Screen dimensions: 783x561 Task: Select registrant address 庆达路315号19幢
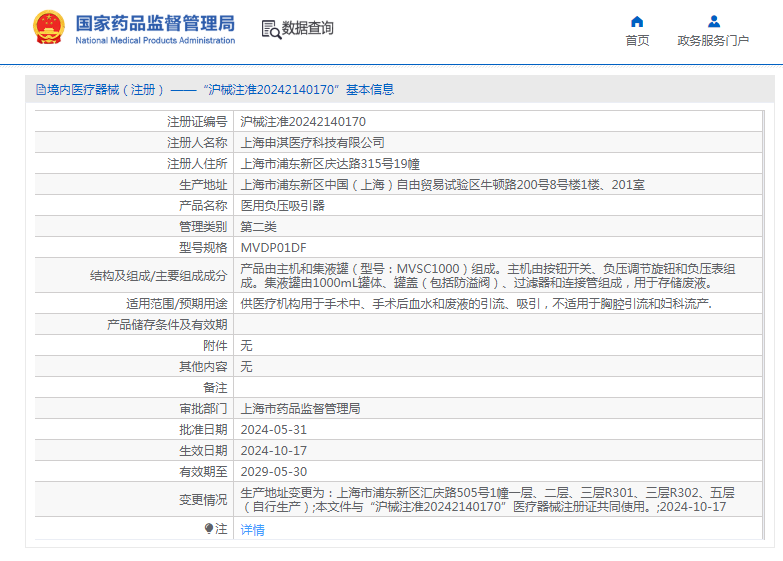coord(330,164)
